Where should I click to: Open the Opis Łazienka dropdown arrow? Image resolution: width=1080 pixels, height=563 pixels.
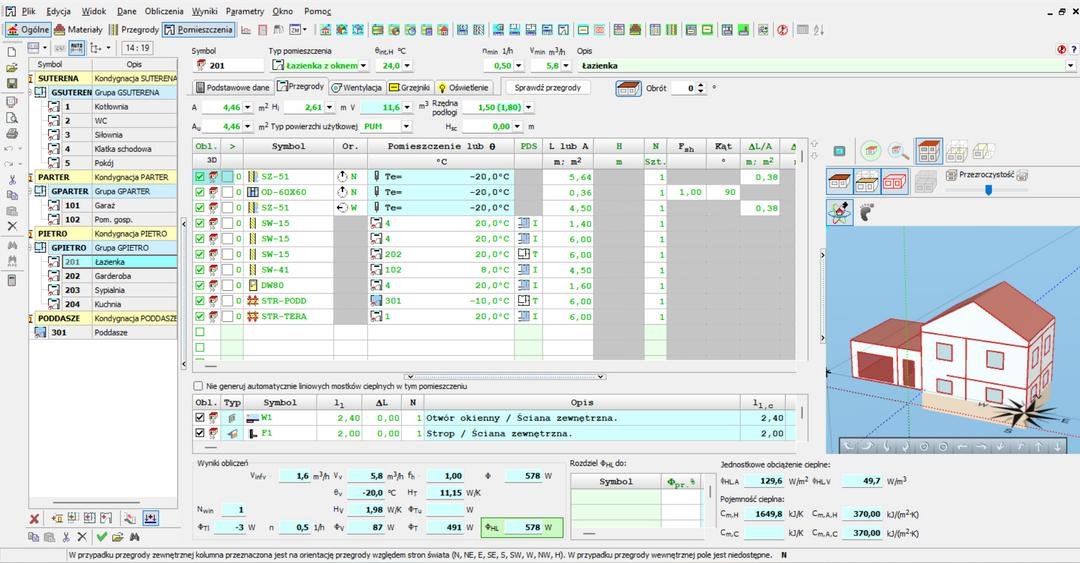[x=1070, y=66]
